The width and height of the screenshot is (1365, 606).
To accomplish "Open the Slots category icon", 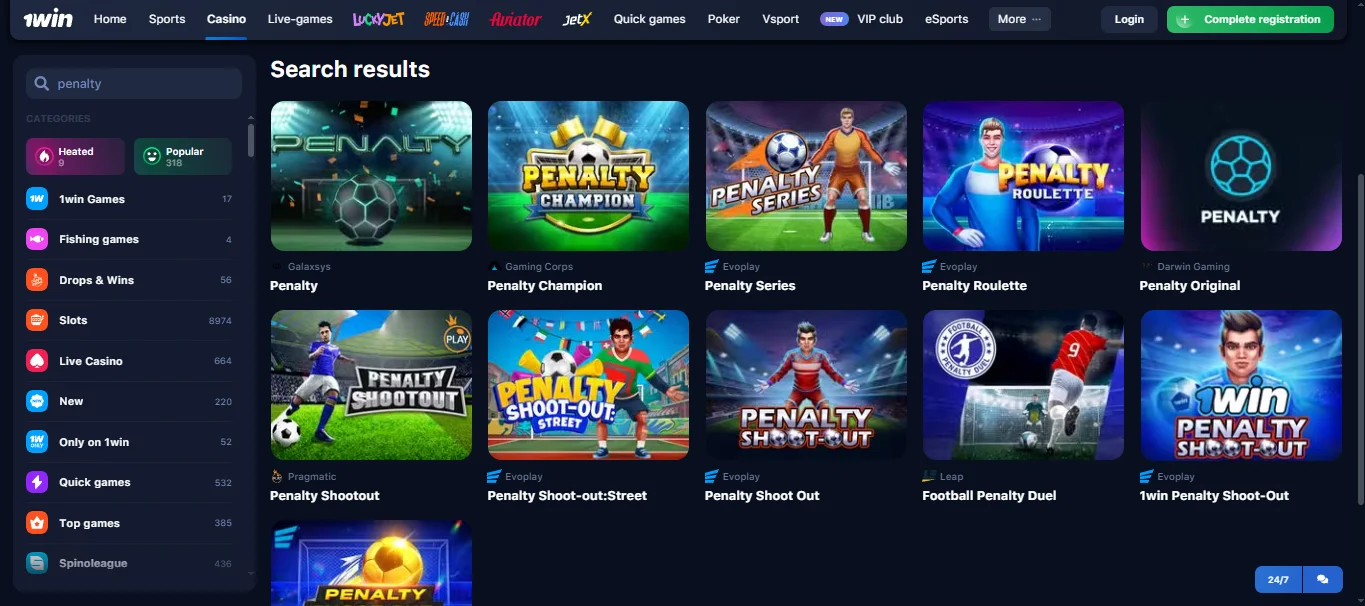I will tap(37, 320).
